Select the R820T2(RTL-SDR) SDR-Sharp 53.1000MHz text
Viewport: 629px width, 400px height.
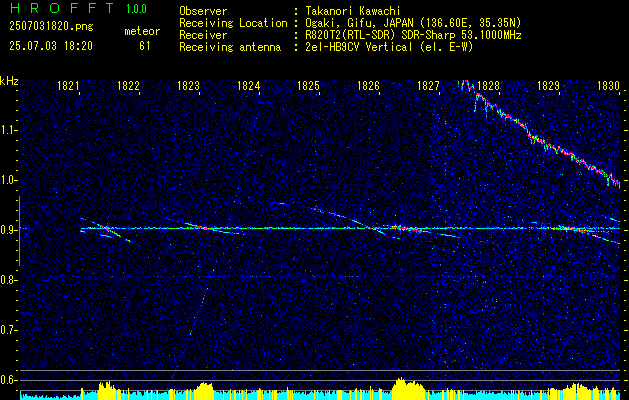click(x=413, y=35)
